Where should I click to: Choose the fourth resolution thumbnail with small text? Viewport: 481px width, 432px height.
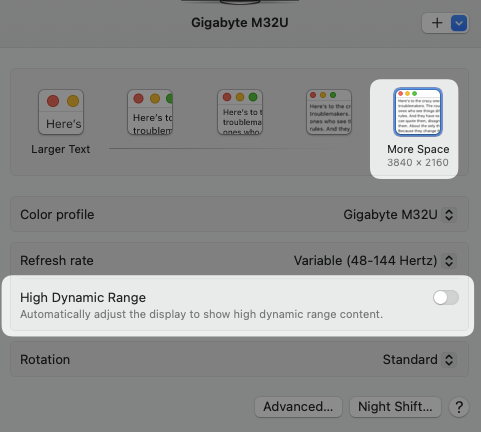point(329,112)
